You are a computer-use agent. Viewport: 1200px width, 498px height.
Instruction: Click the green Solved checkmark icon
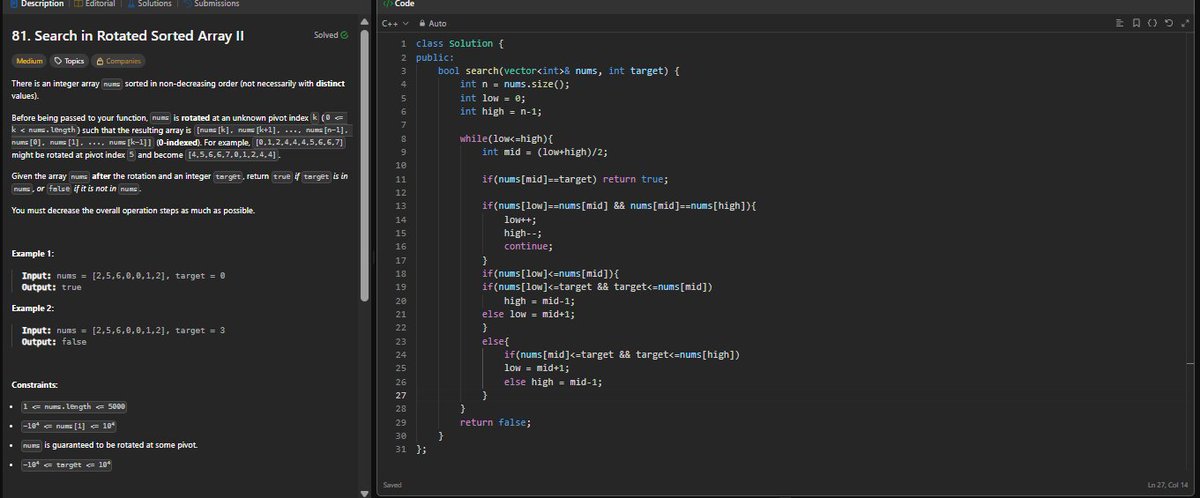pos(345,35)
